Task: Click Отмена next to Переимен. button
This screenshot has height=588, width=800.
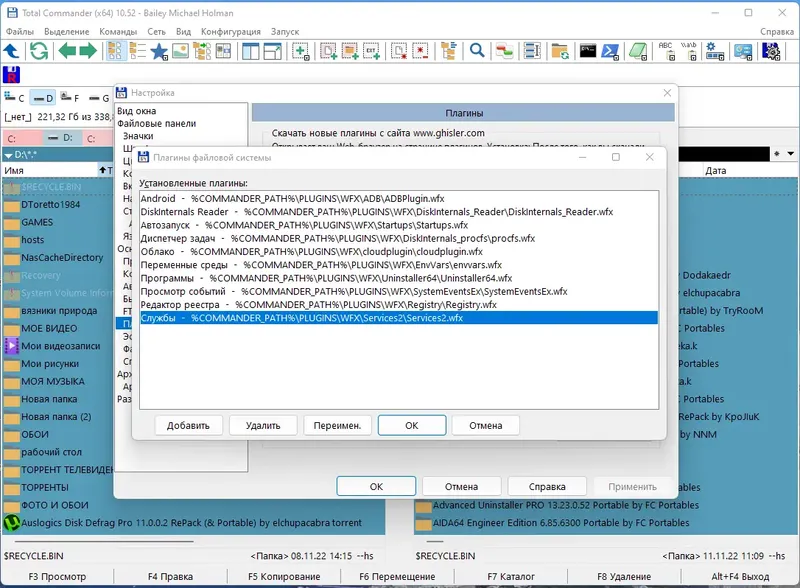Action: coord(486,425)
